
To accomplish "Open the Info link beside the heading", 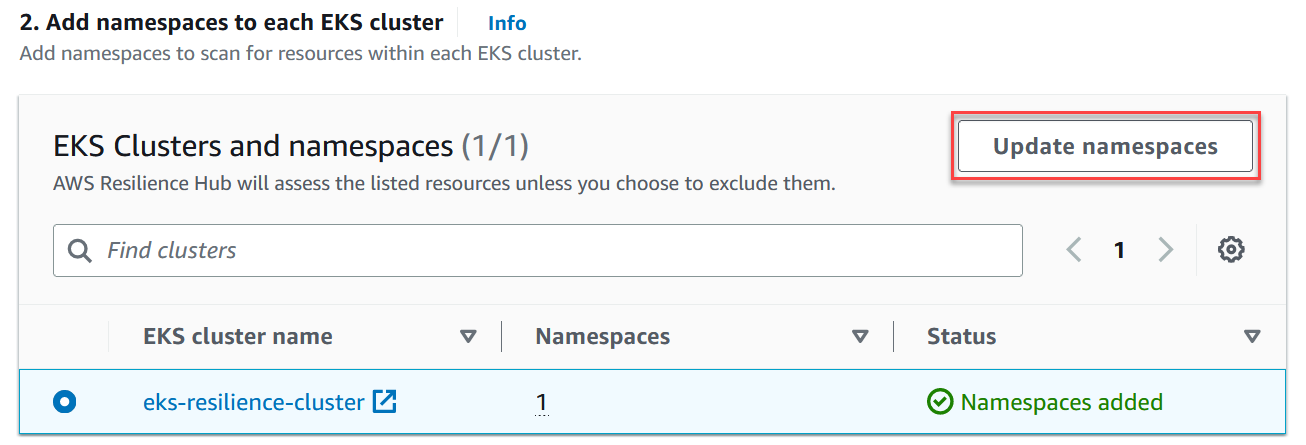I will click(x=507, y=23).
